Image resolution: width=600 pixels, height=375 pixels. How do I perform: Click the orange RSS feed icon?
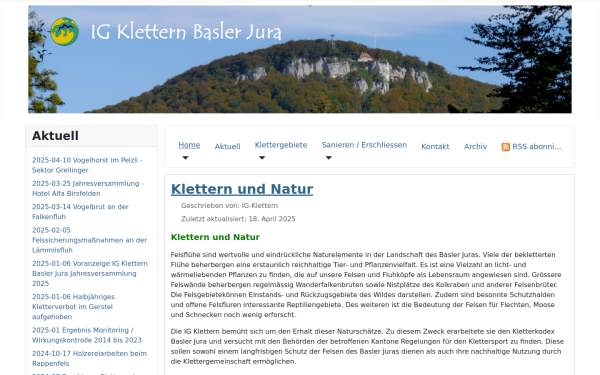(x=505, y=147)
